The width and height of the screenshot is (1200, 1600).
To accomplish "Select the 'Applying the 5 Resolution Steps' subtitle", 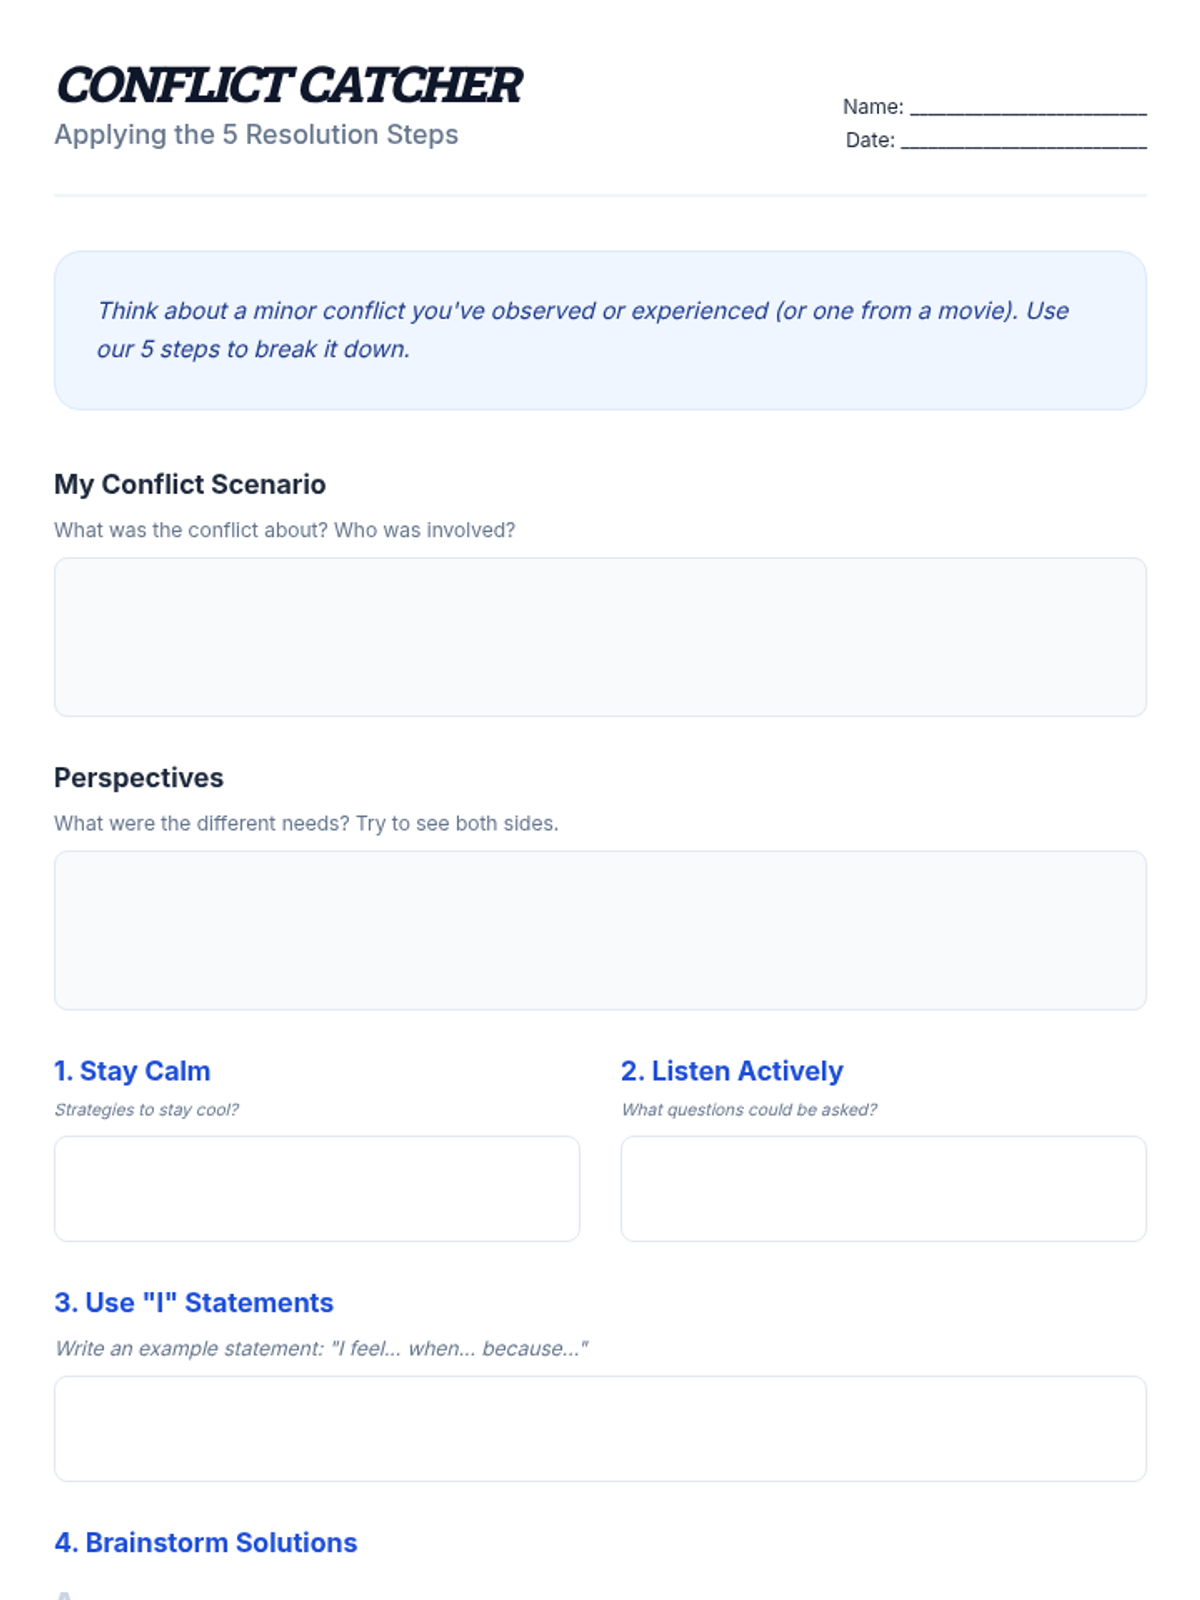I will pos(256,135).
